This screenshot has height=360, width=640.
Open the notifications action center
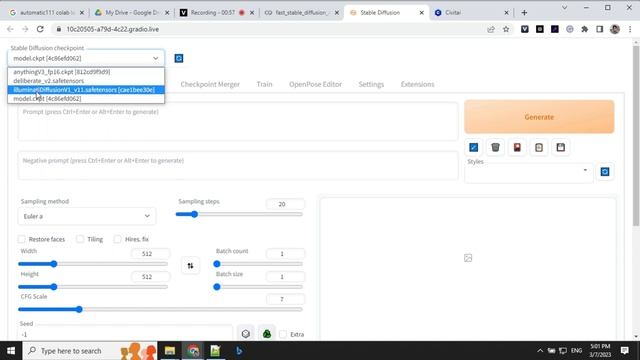point(624,351)
